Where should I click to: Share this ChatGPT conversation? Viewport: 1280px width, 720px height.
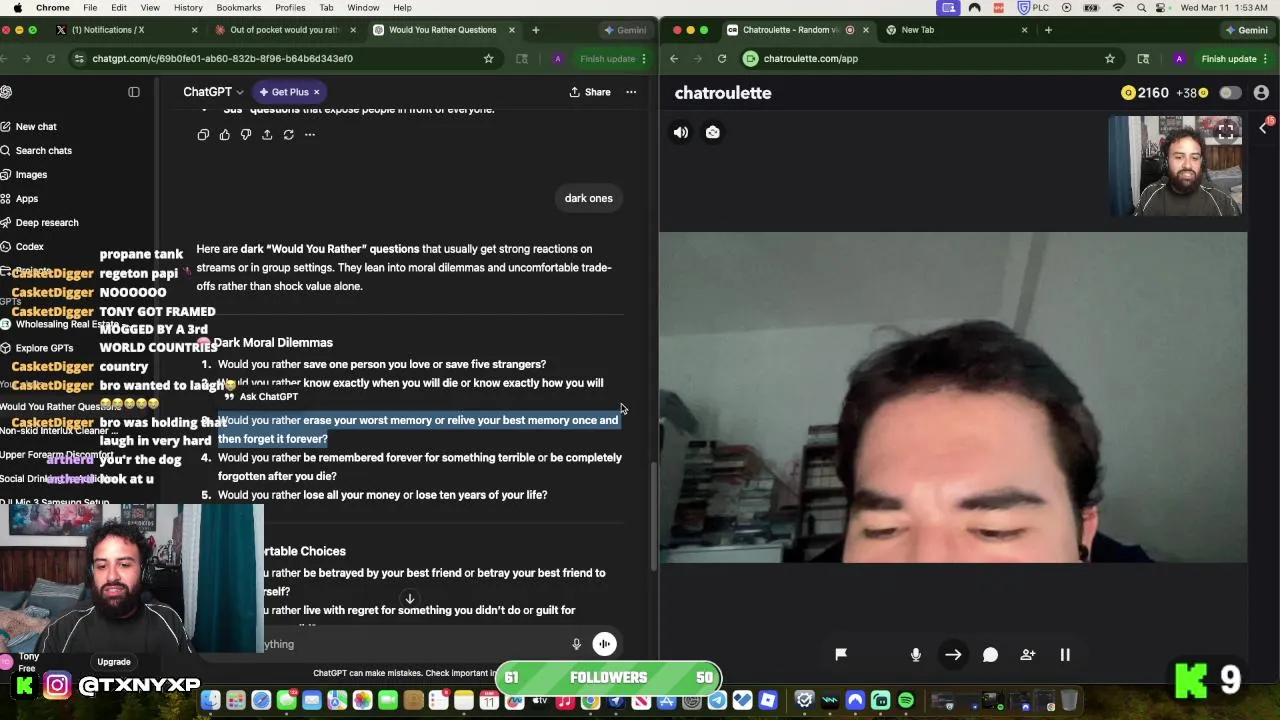click(590, 92)
